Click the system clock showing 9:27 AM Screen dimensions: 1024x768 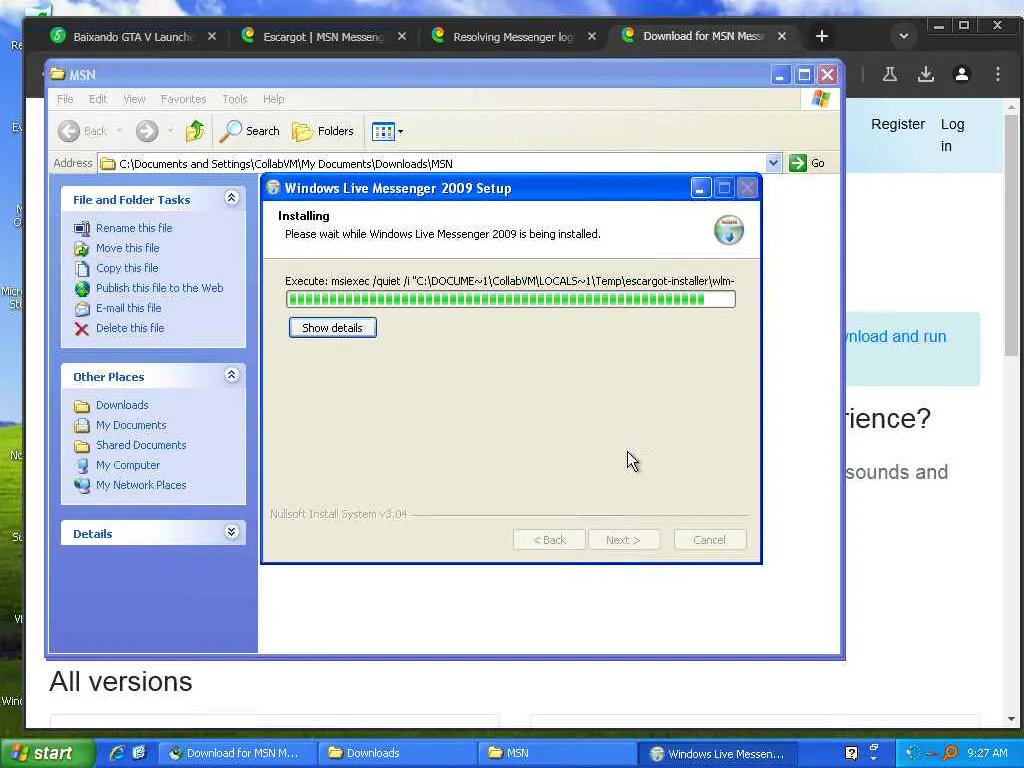click(987, 753)
